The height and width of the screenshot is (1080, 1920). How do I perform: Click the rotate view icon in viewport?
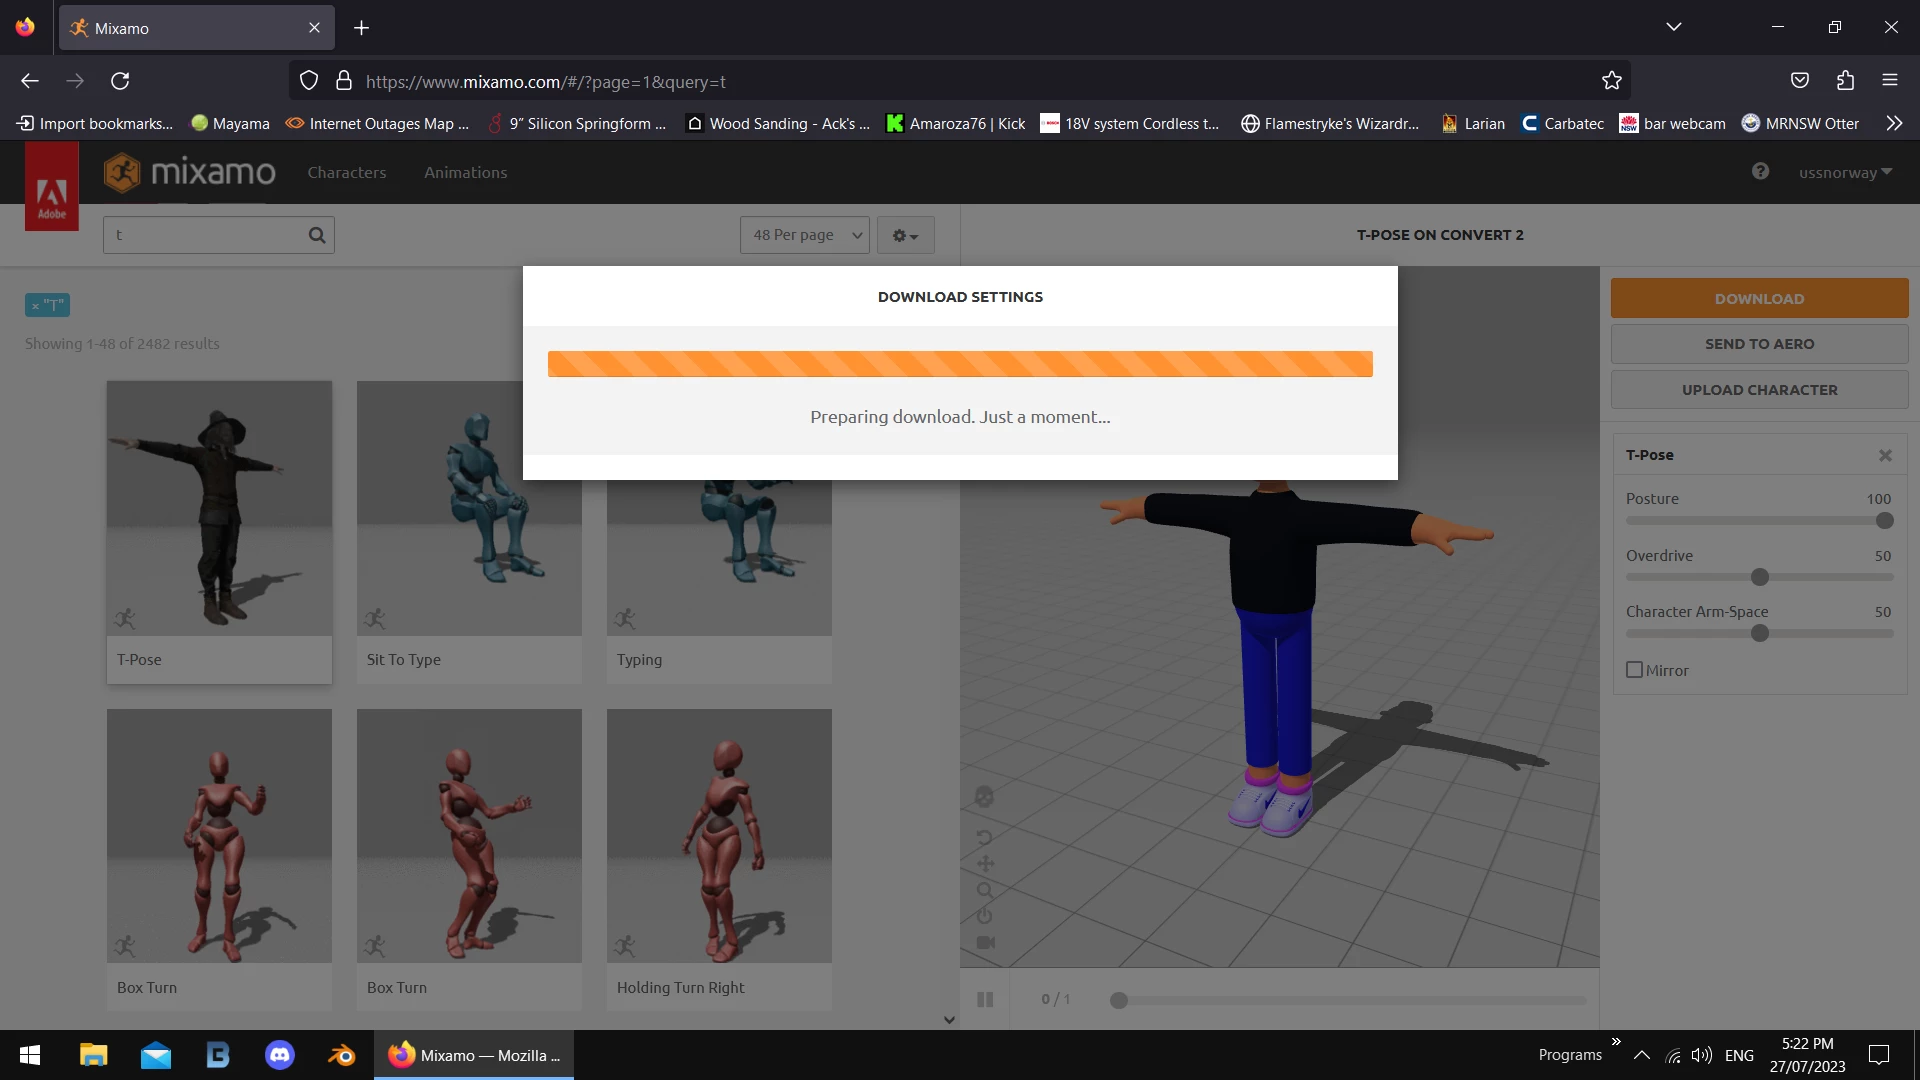(x=984, y=838)
